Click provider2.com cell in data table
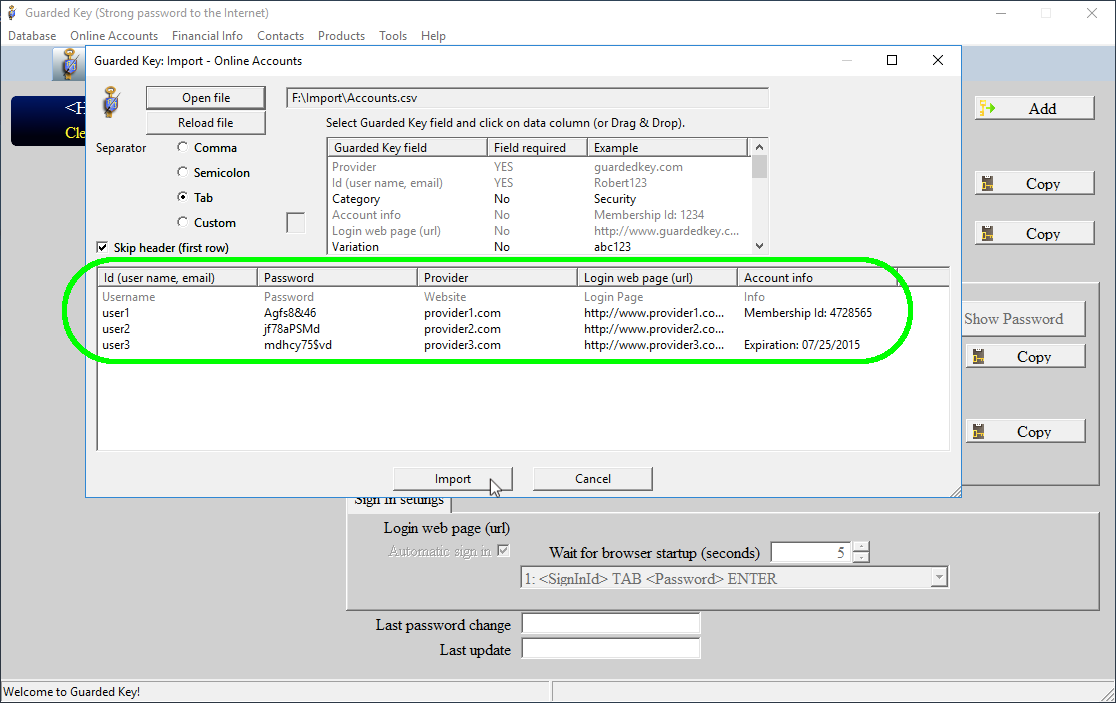The height and width of the screenshot is (703, 1116). point(463,329)
